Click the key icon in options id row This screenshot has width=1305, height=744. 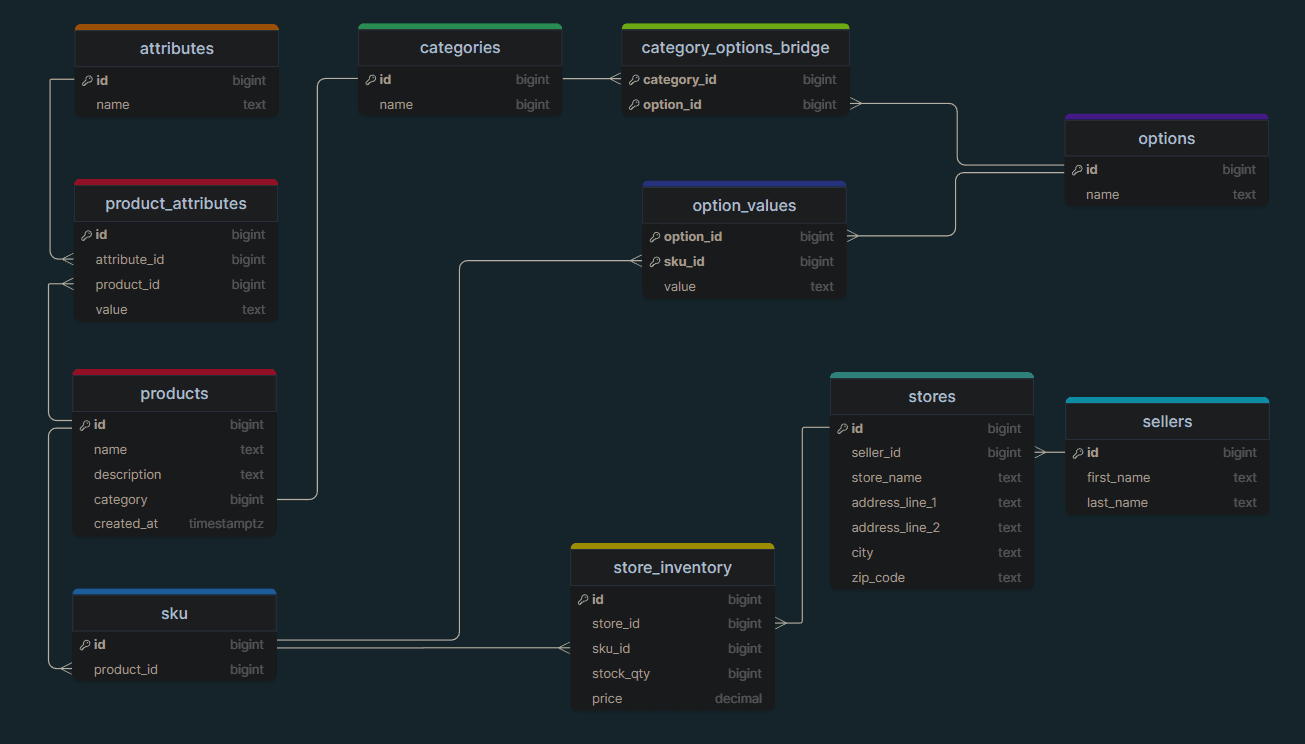[x=1077, y=170]
